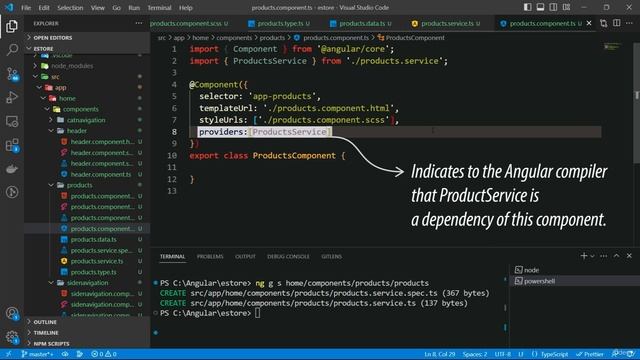Open the terminal launch profile dropdown arrow

point(592,256)
